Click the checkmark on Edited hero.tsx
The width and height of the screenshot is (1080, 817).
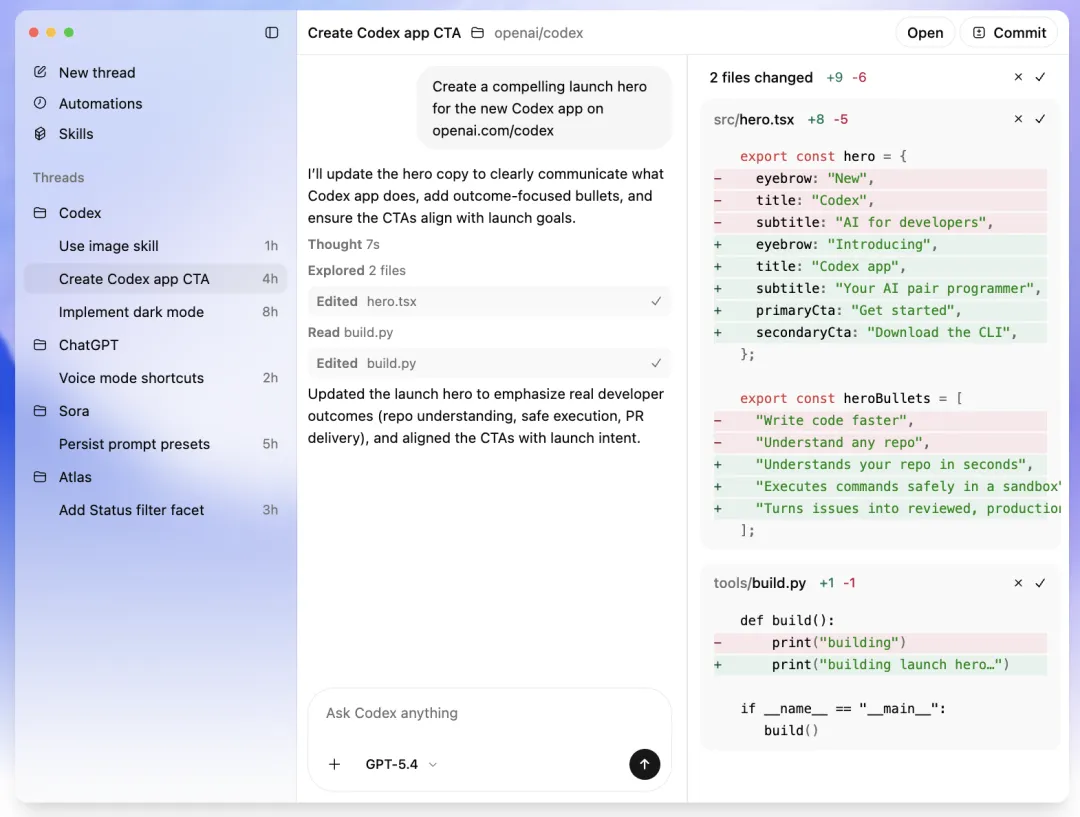click(x=656, y=301)
